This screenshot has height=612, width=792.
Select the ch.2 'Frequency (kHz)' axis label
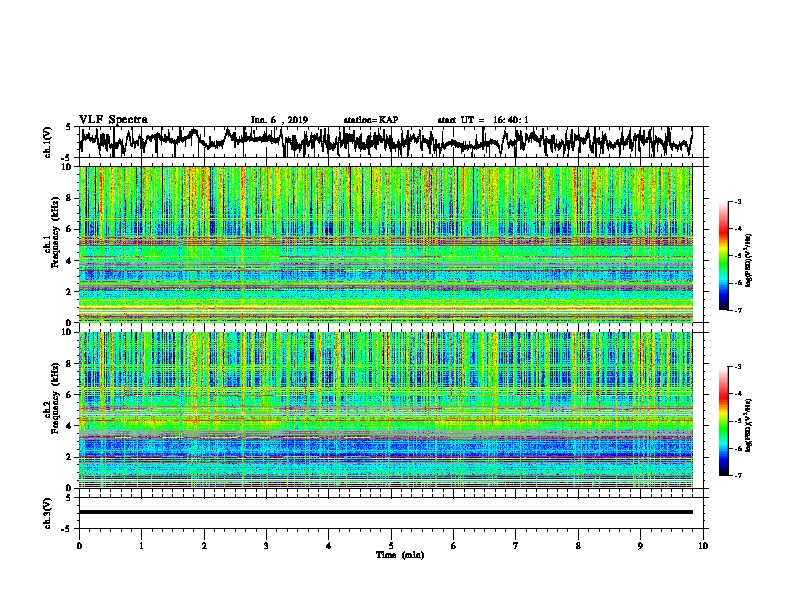[55, 398]
